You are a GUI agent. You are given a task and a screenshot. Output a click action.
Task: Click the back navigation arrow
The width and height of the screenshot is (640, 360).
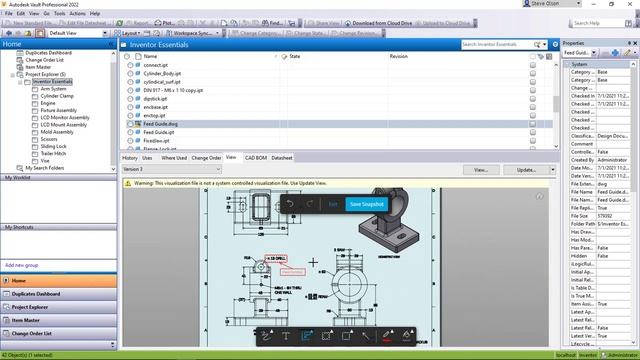coord(9,33)
